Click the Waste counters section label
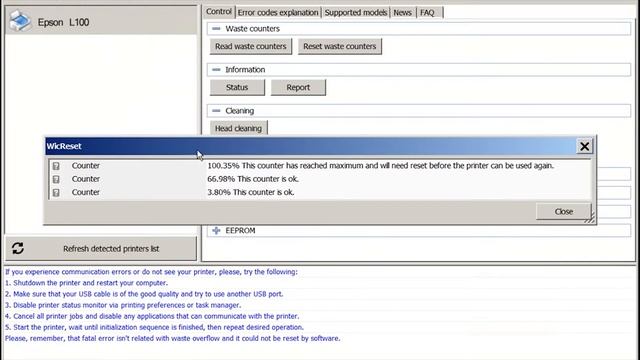This screenshot has height=360, width=640. click(x=252, y=29)
